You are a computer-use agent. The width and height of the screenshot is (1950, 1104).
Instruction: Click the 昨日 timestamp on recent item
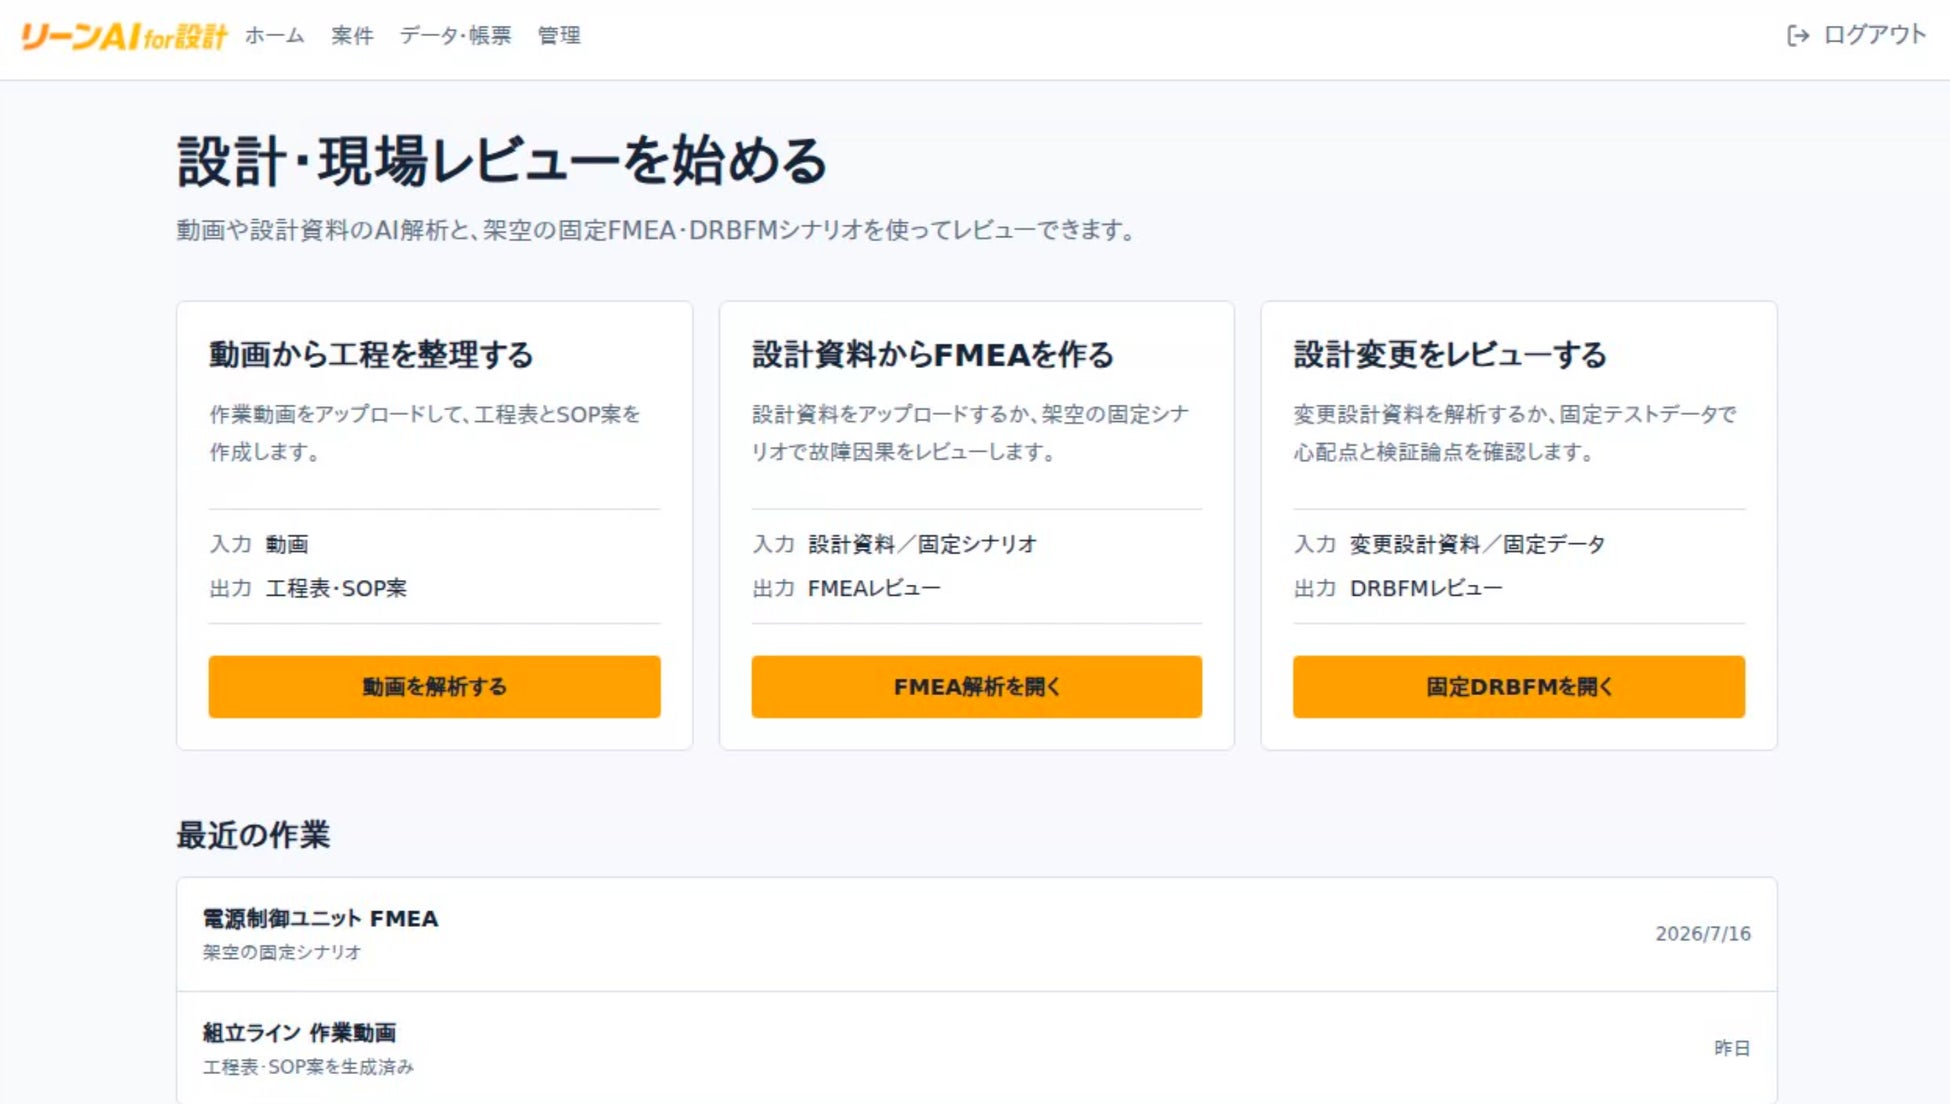tap(1732, 1048)
